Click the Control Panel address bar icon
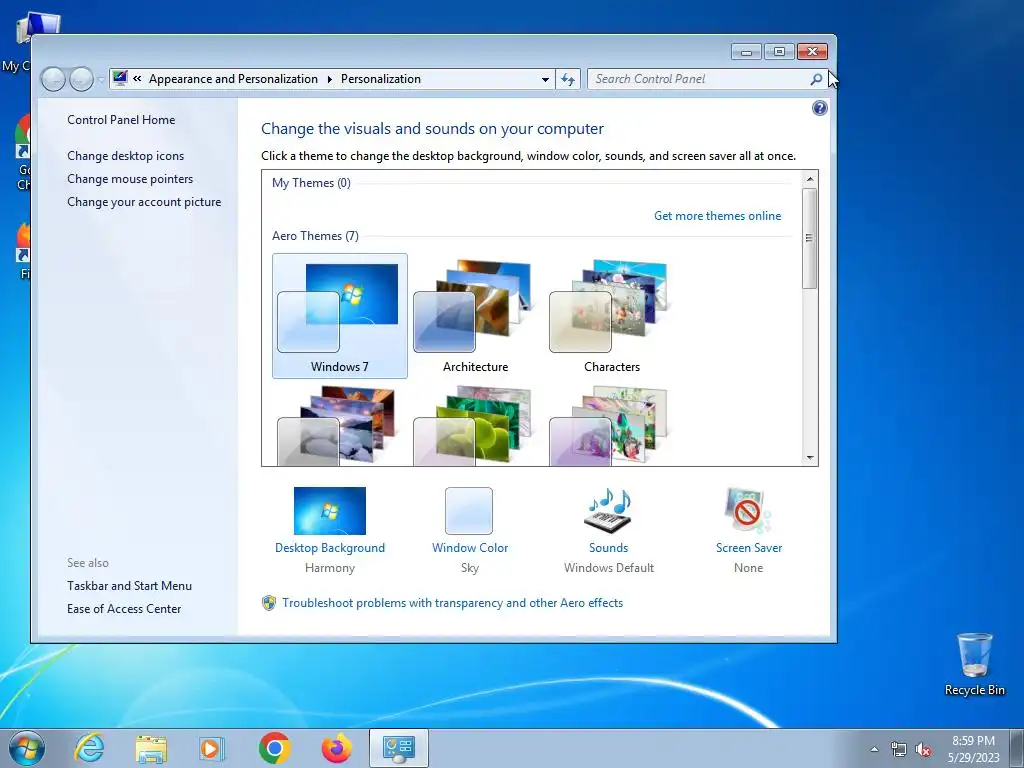The height and width of the screenshot is (768, 1024). 120,78
